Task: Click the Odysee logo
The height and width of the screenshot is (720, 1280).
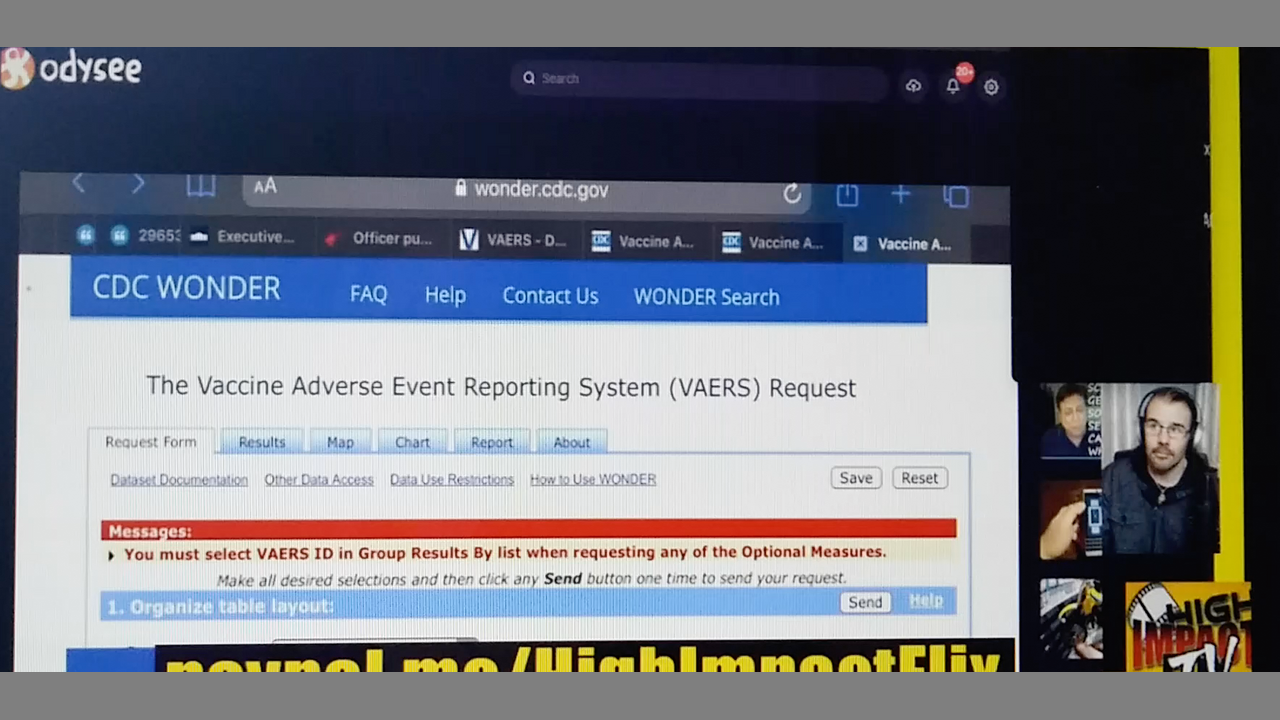Action: 72,69
